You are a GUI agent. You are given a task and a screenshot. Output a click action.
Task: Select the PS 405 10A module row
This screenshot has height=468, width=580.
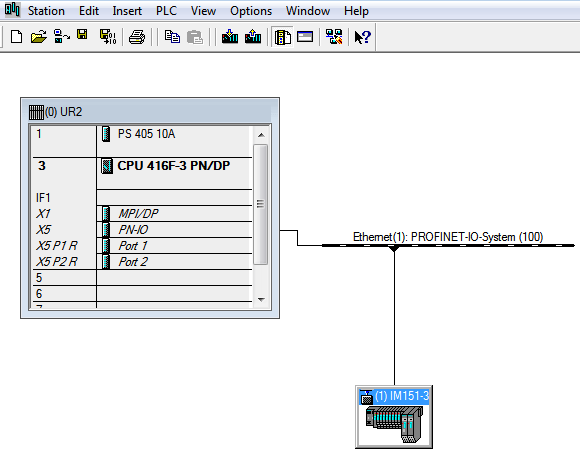coord(142,142)
